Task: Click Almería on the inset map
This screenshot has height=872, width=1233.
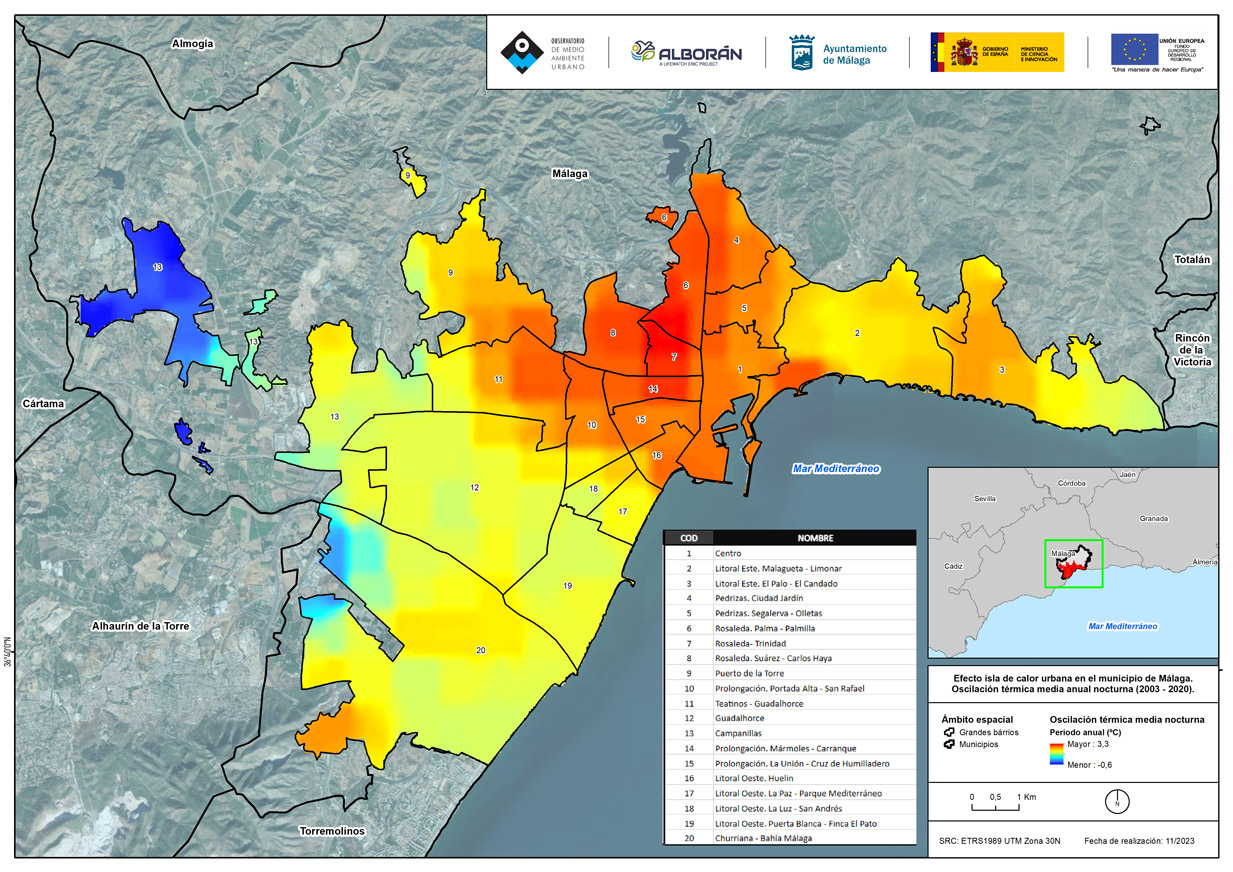Action: (x=1205, y=562)
